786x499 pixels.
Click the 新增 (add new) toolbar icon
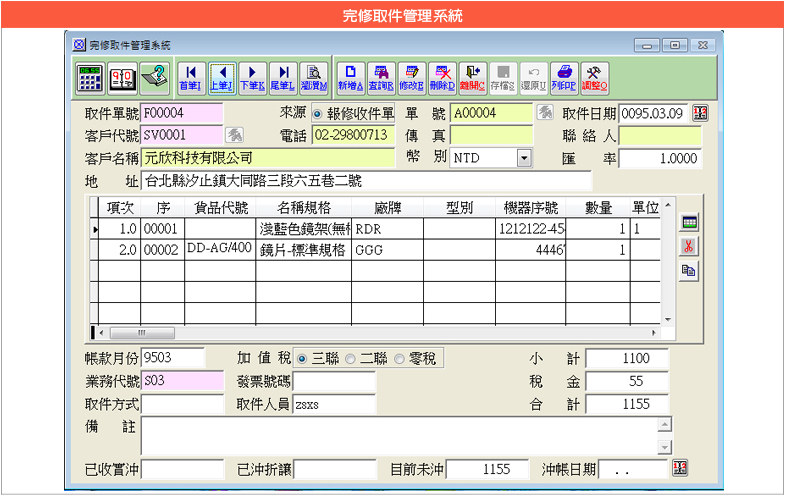pyautogui.click(x=349, y=75)
